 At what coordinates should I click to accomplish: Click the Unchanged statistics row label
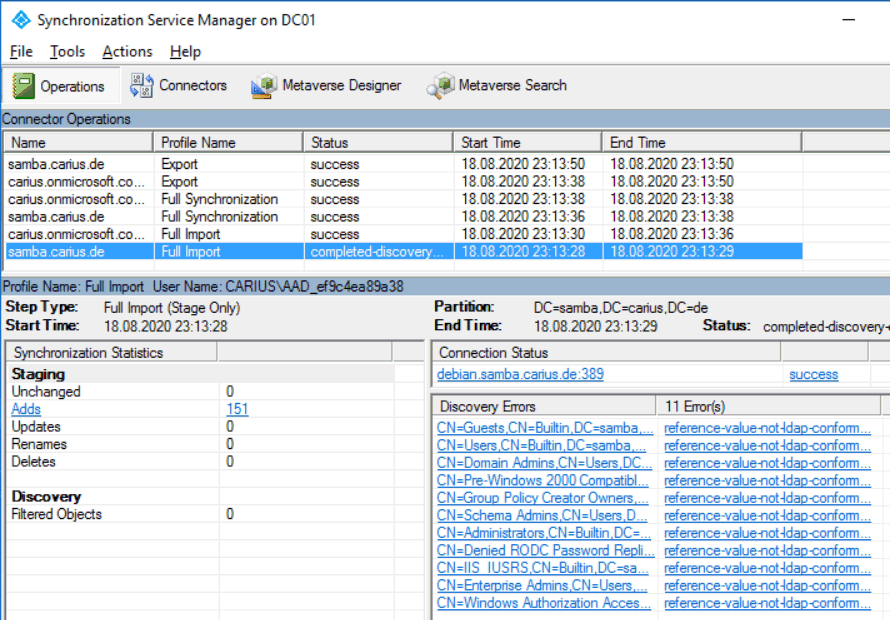point(46,392)
